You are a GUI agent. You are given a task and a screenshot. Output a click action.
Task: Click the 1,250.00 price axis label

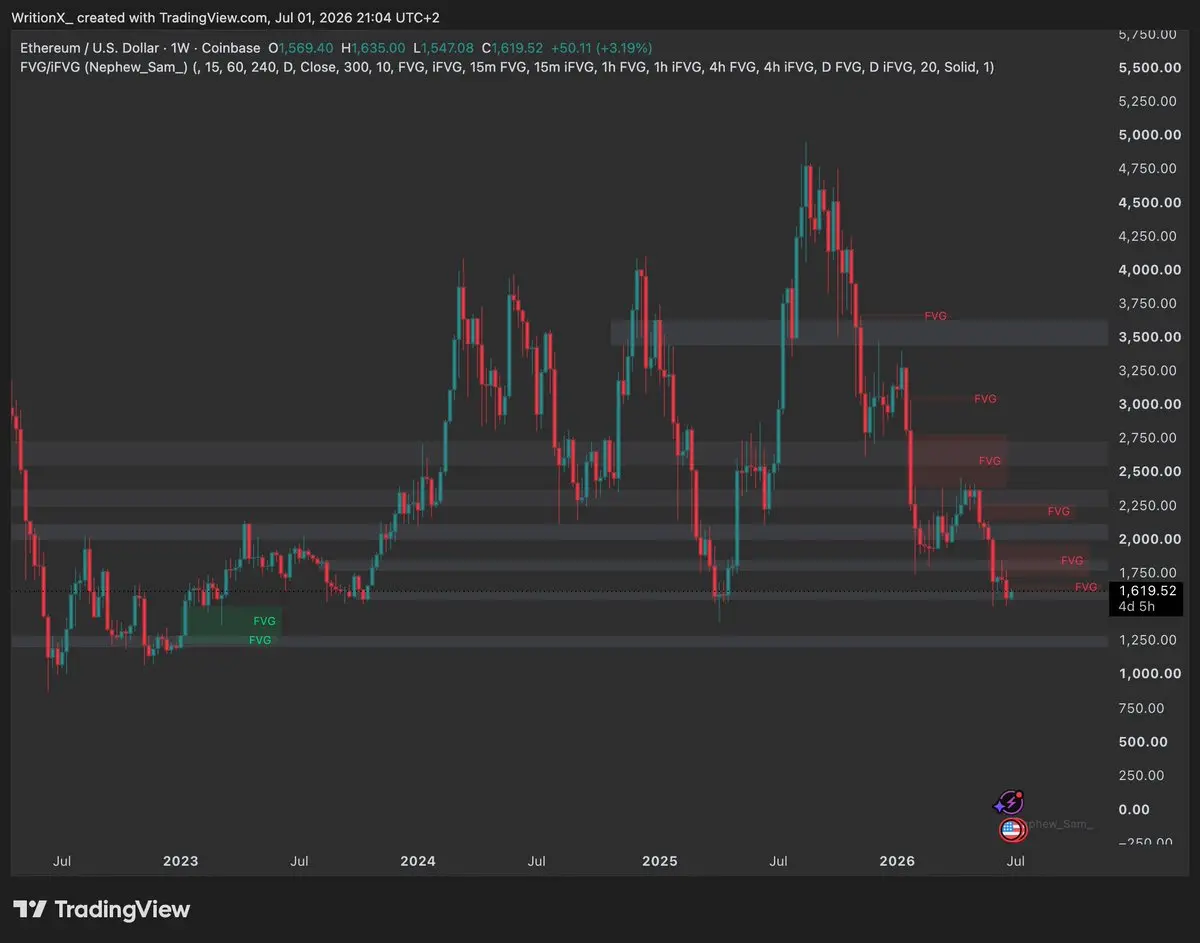[1146, 640]
